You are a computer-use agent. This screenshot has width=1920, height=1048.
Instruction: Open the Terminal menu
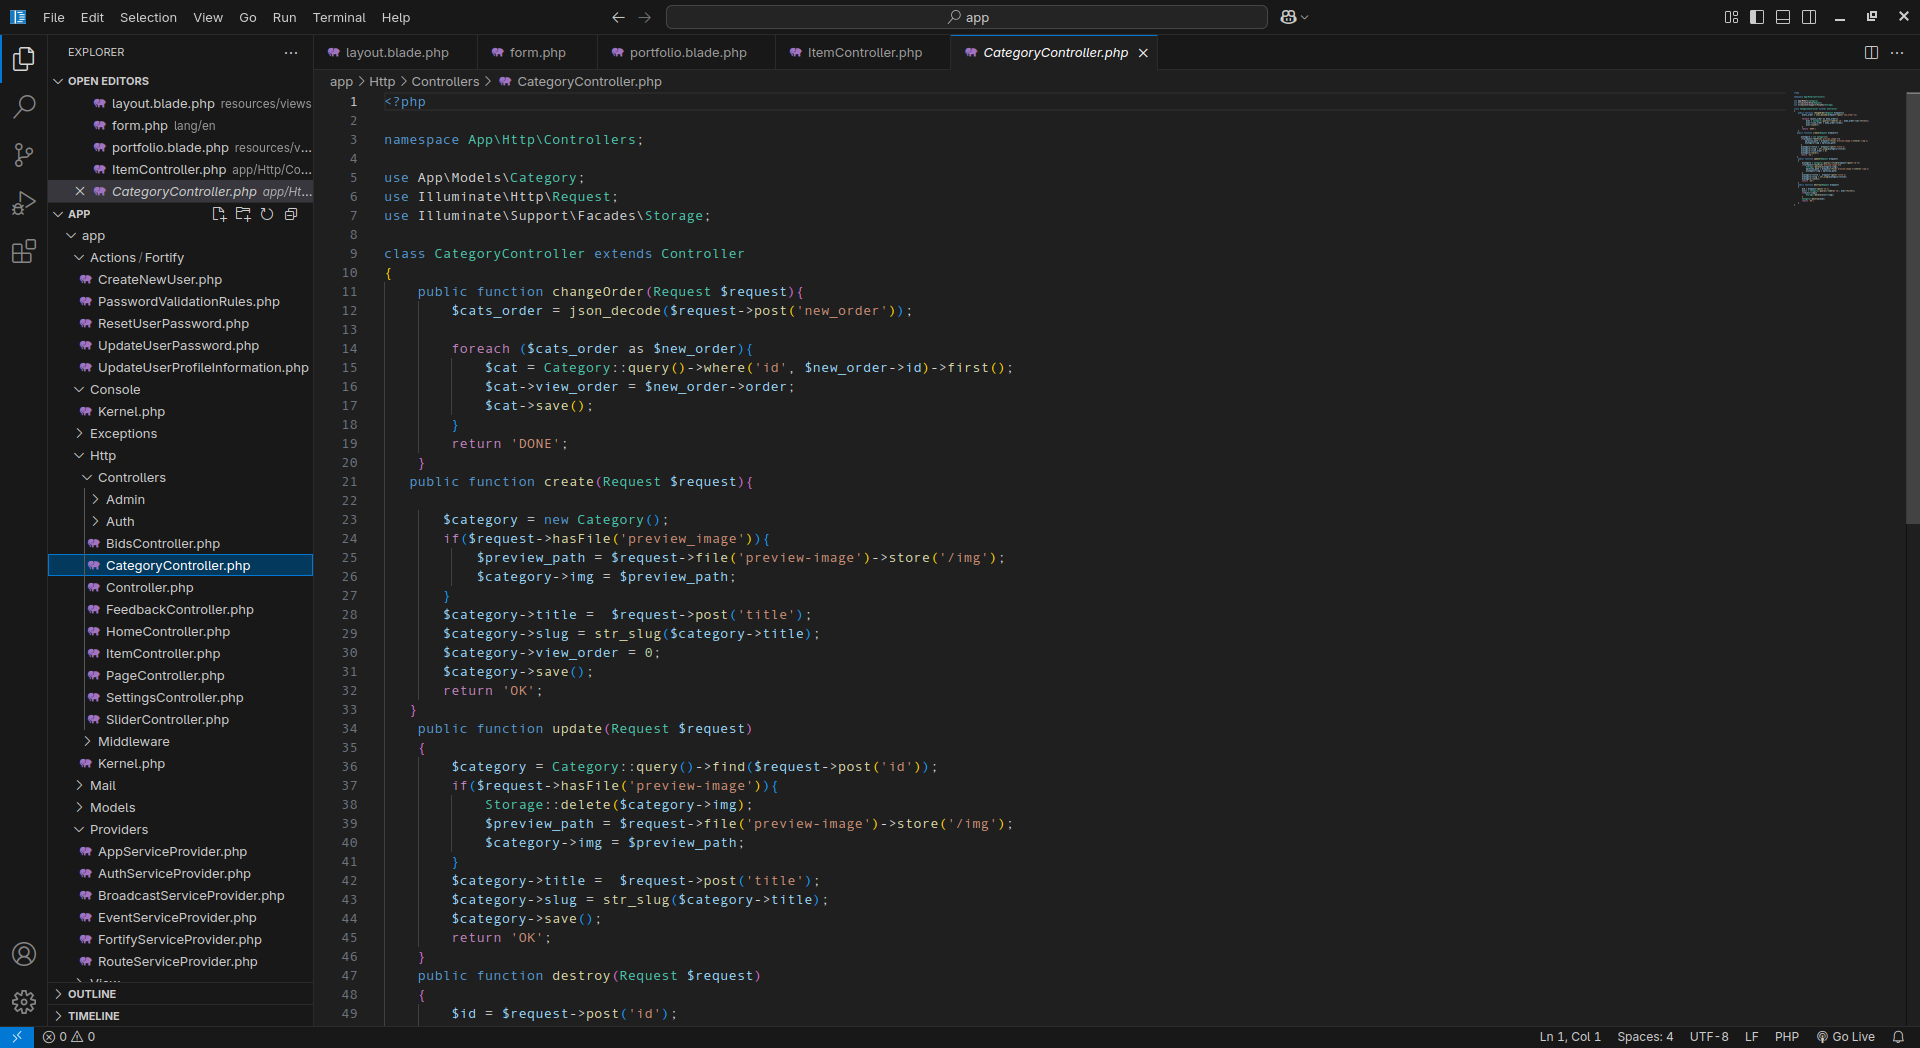(x=339, y=17)
